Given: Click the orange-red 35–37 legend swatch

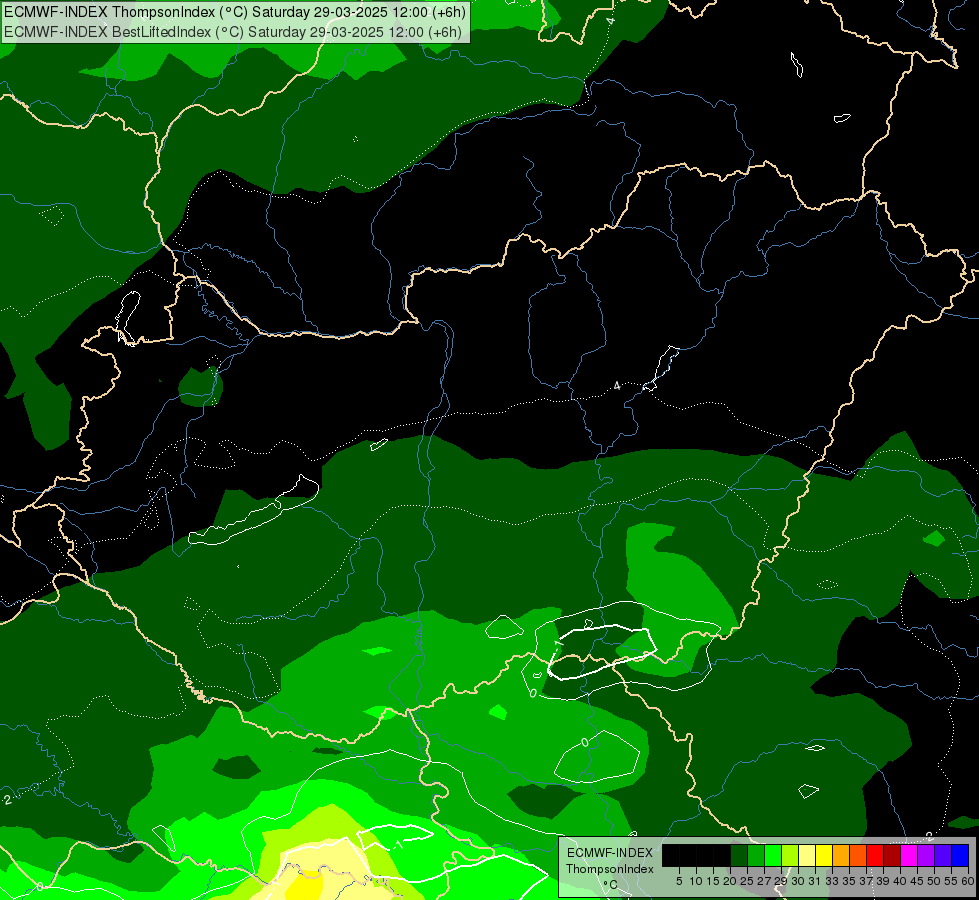Looking at the screenshot, I should tap(858, 855).
